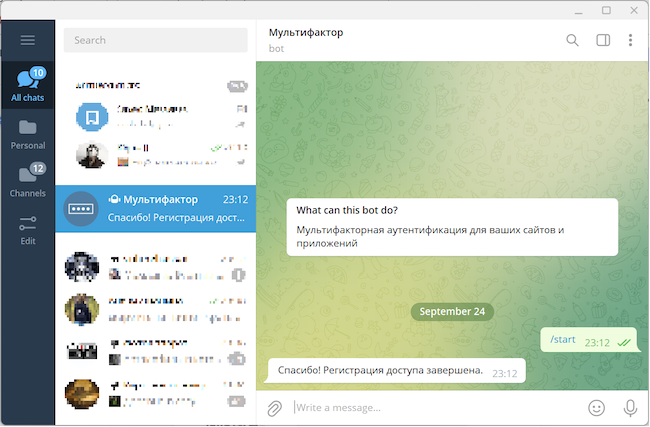Screen dimensions: 650x427
Task: Open the three-dot chat options menu
Action: click(x=630, y=40)
